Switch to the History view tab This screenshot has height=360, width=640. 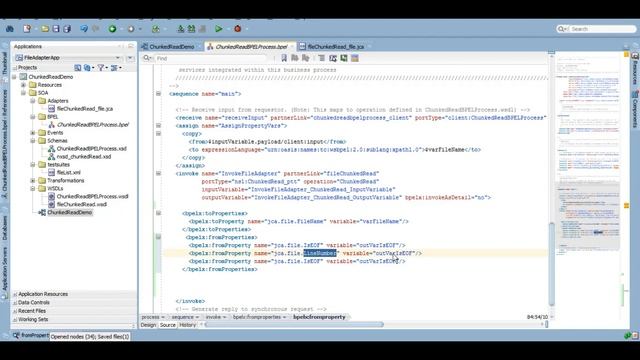tap(187, 325)
